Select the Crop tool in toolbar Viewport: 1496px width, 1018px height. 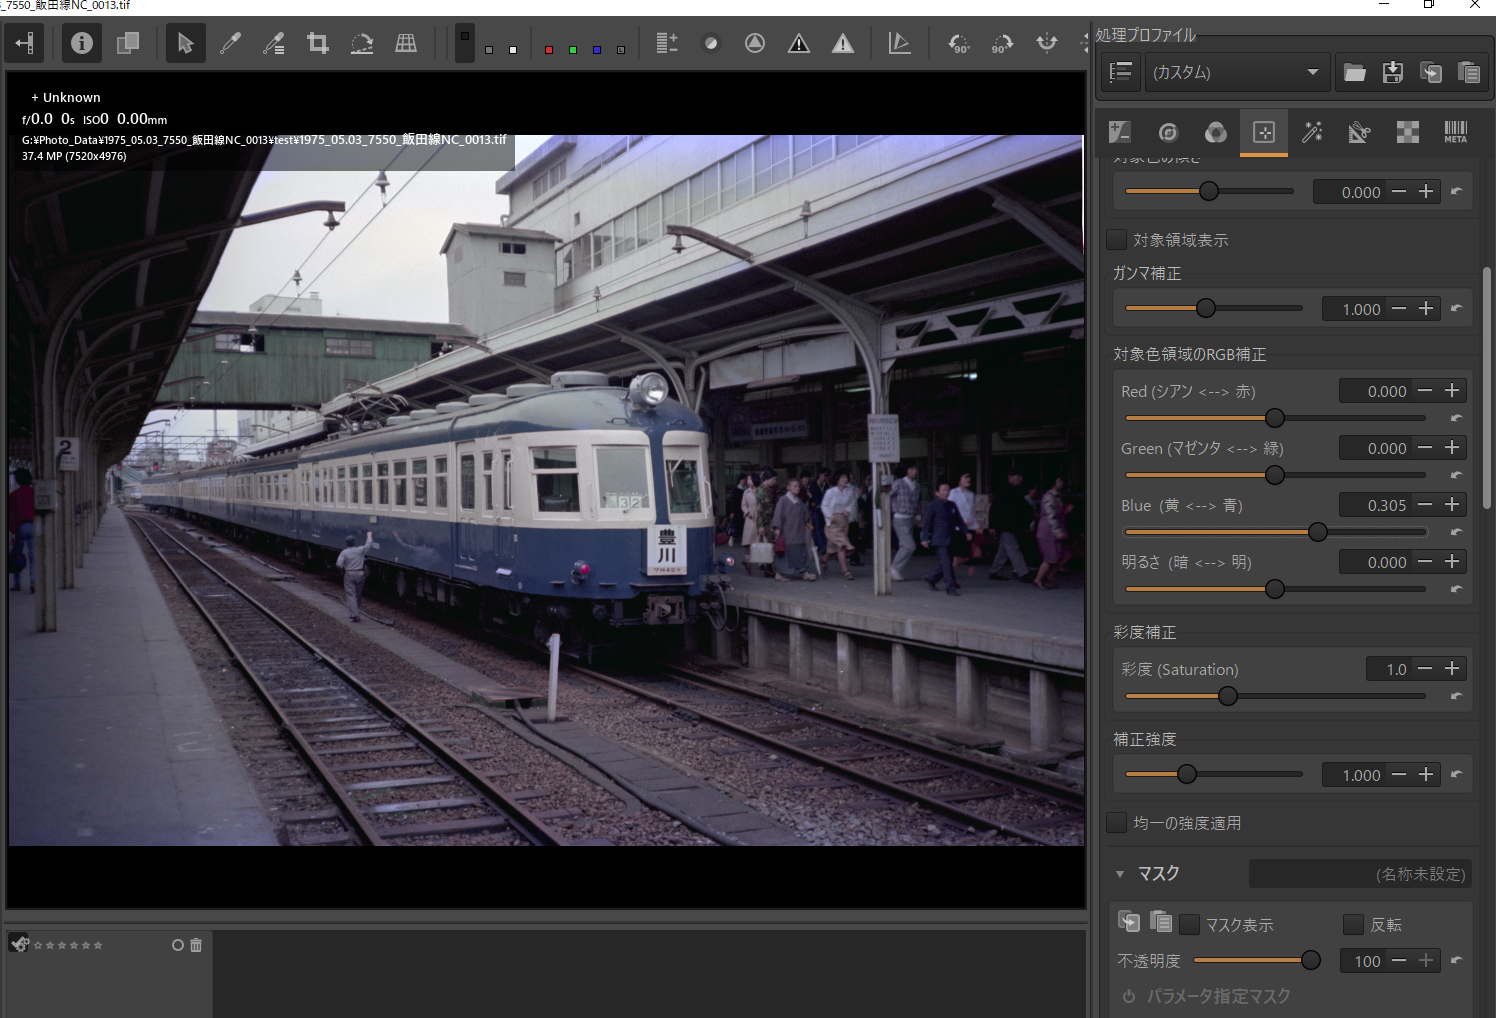tap(318, 43)
